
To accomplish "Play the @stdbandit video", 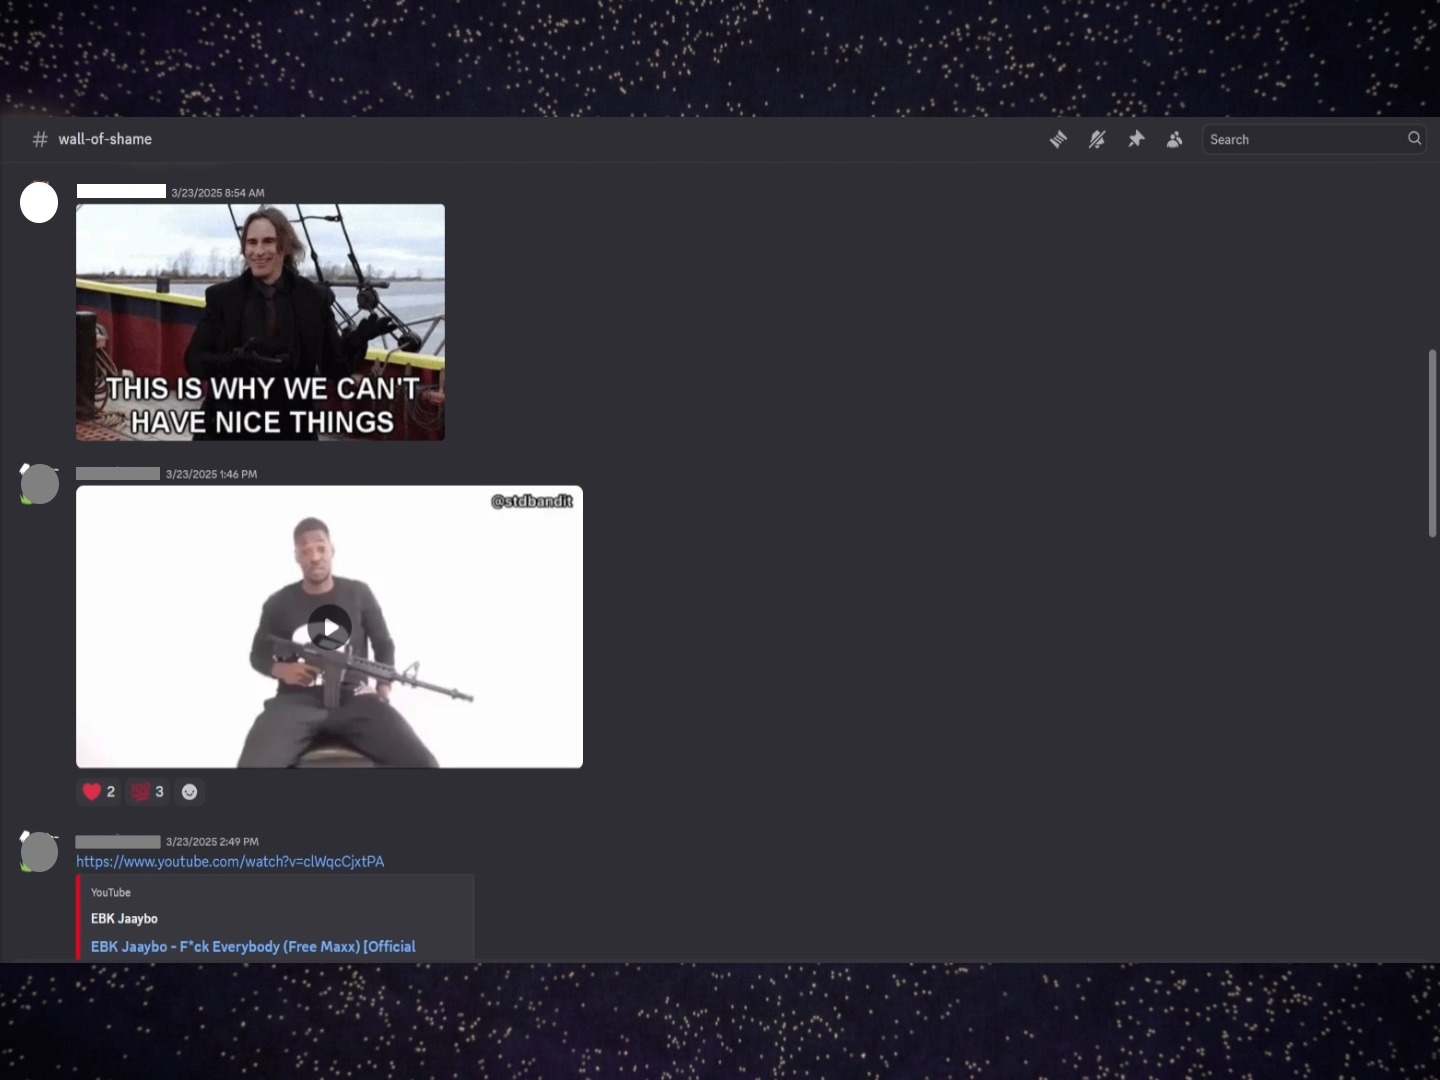I will coord(329,627).
